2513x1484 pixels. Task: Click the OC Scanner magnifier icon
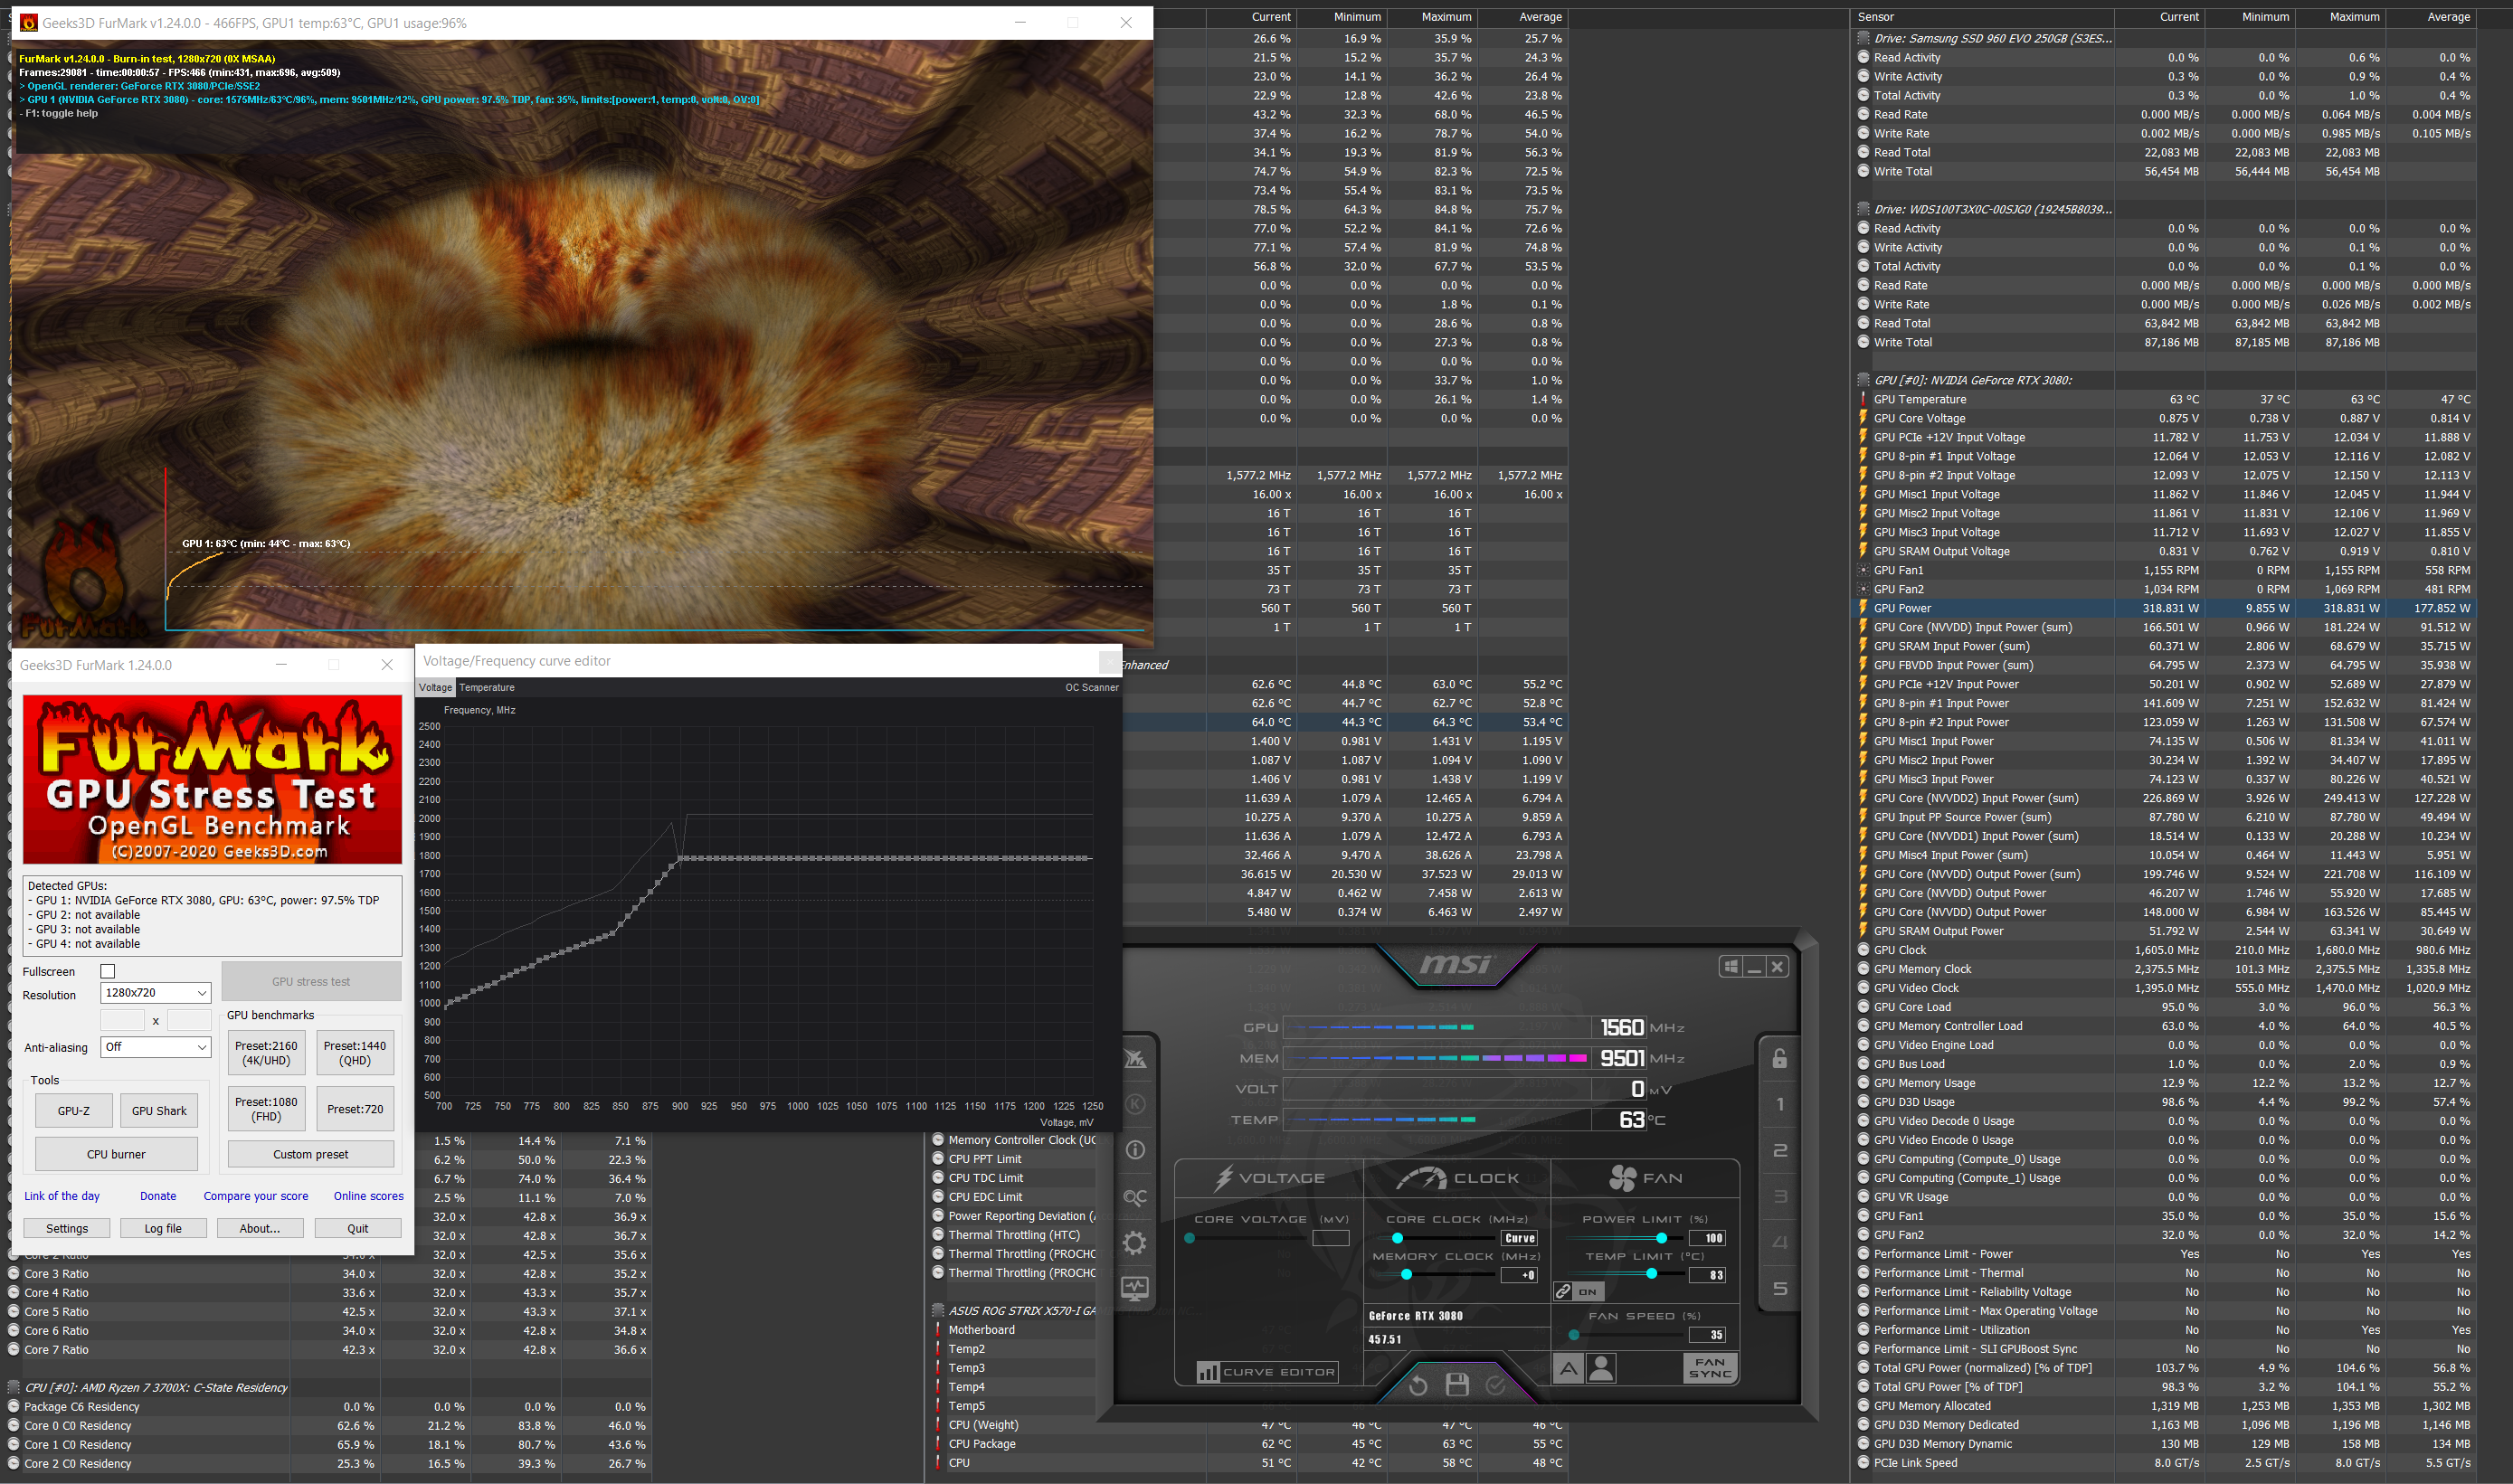[1134, 1197]
